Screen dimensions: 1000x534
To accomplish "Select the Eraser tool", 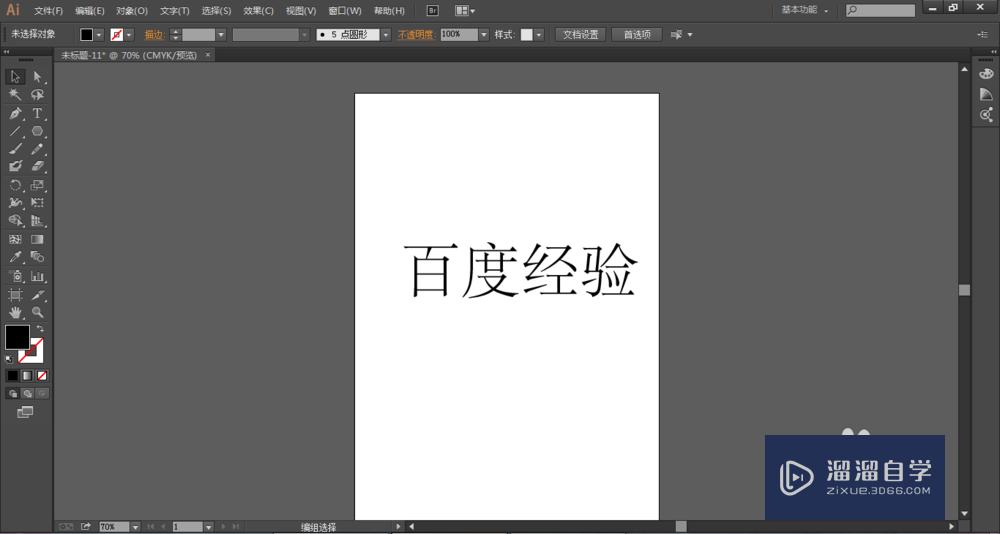I will pyautogui.click(x=37, y=167).
